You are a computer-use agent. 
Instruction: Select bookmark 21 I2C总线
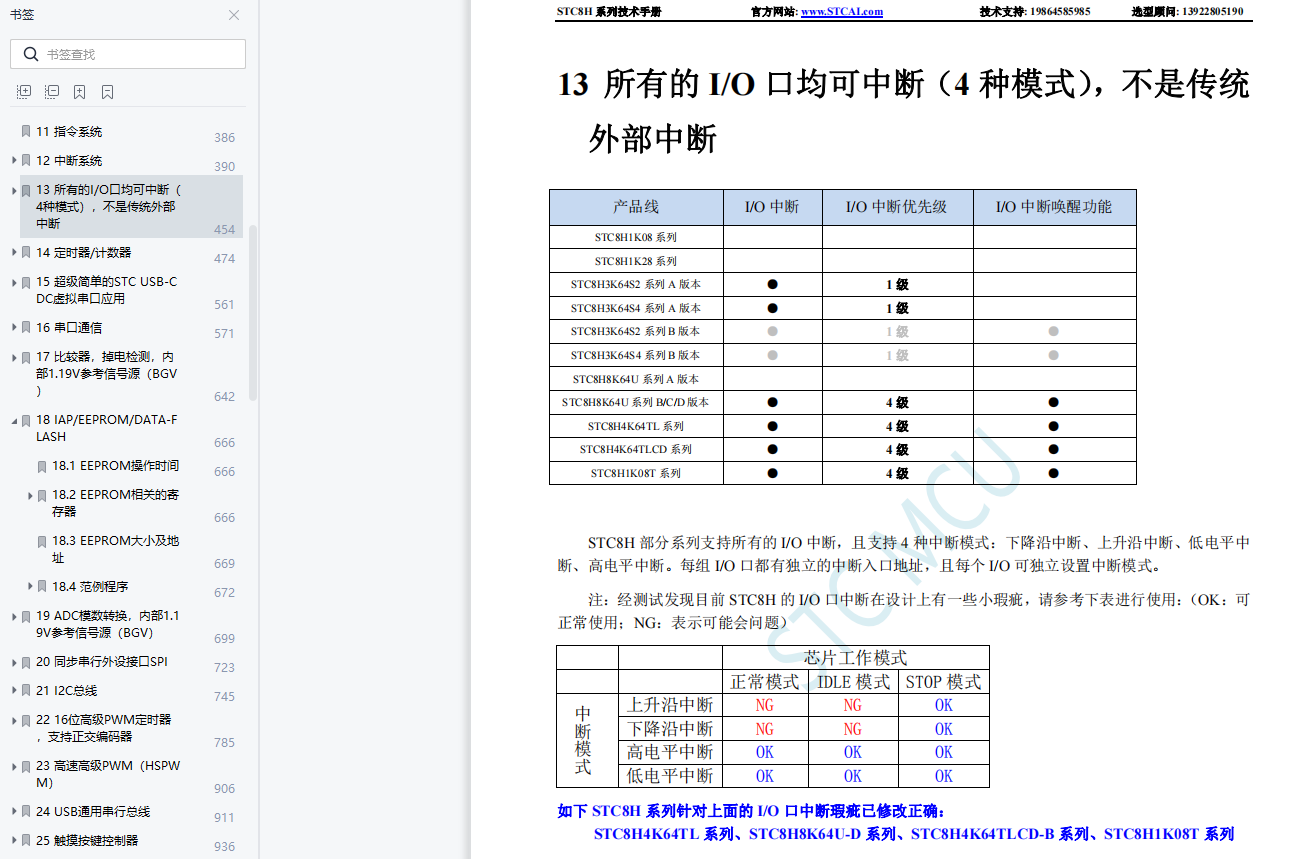[66, 691]
